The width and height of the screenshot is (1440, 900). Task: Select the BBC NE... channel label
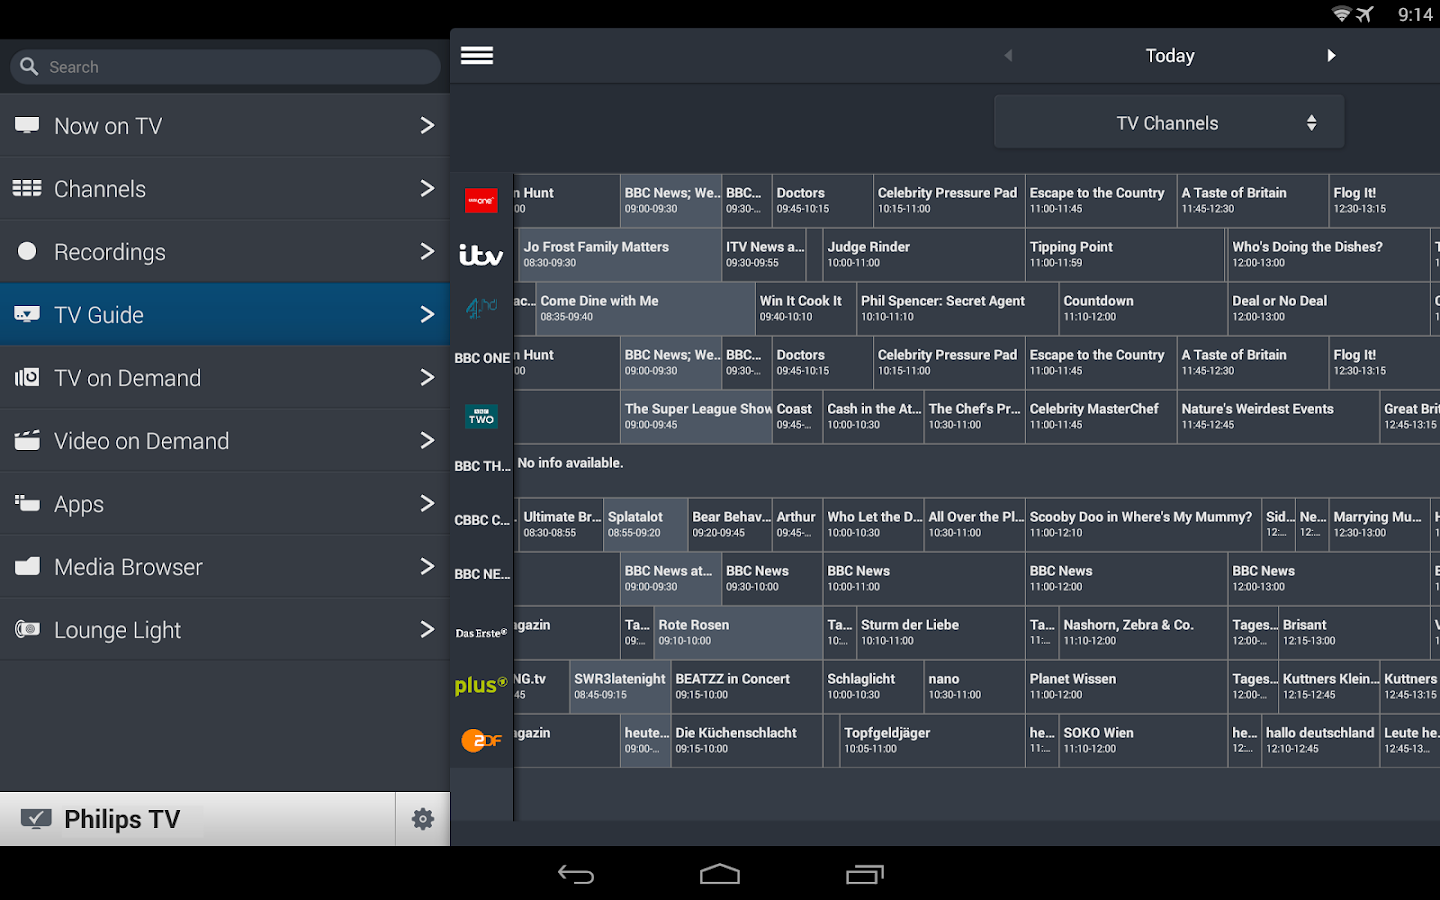482,574
